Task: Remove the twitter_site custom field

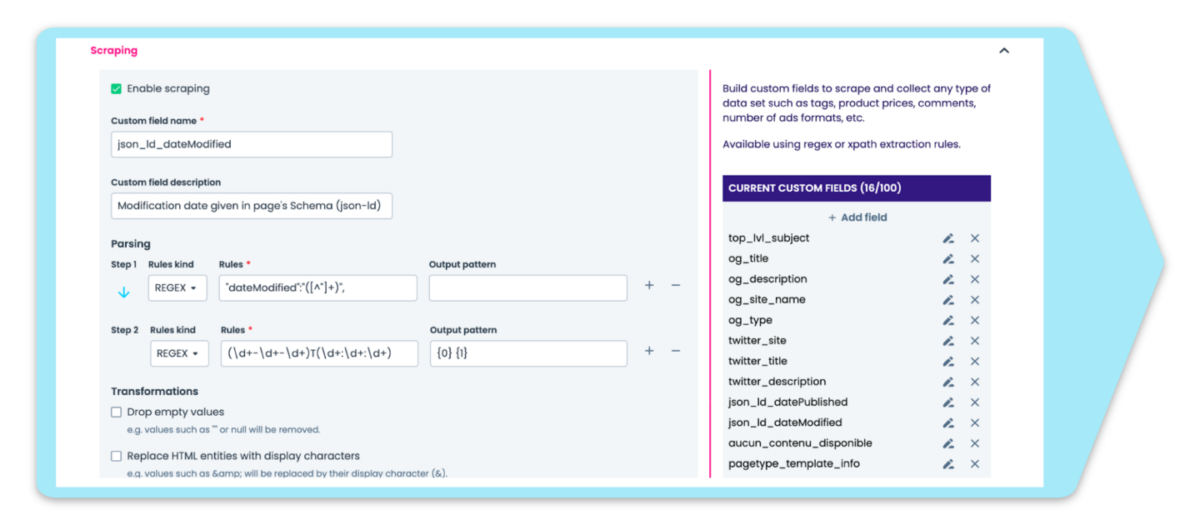Action: coord(975,341)
